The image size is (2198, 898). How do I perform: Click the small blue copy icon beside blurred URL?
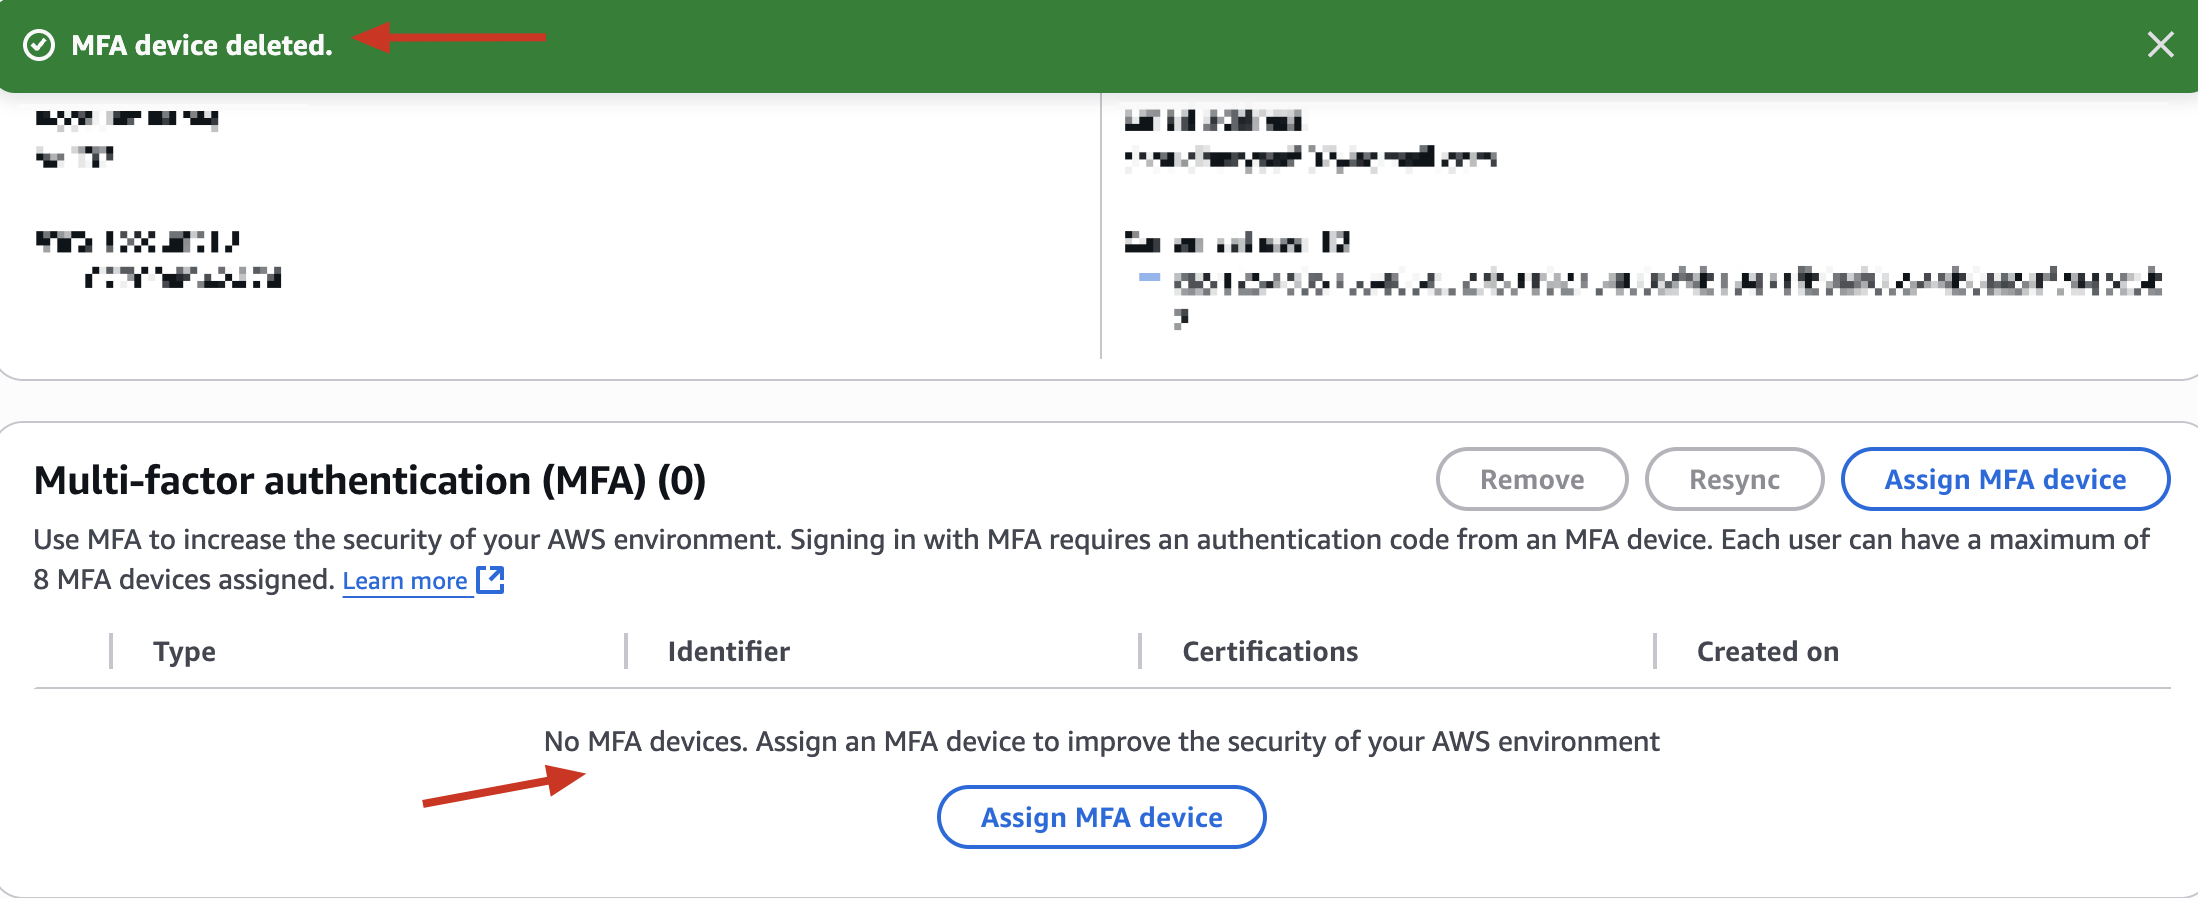click(x=1149, y=277)
